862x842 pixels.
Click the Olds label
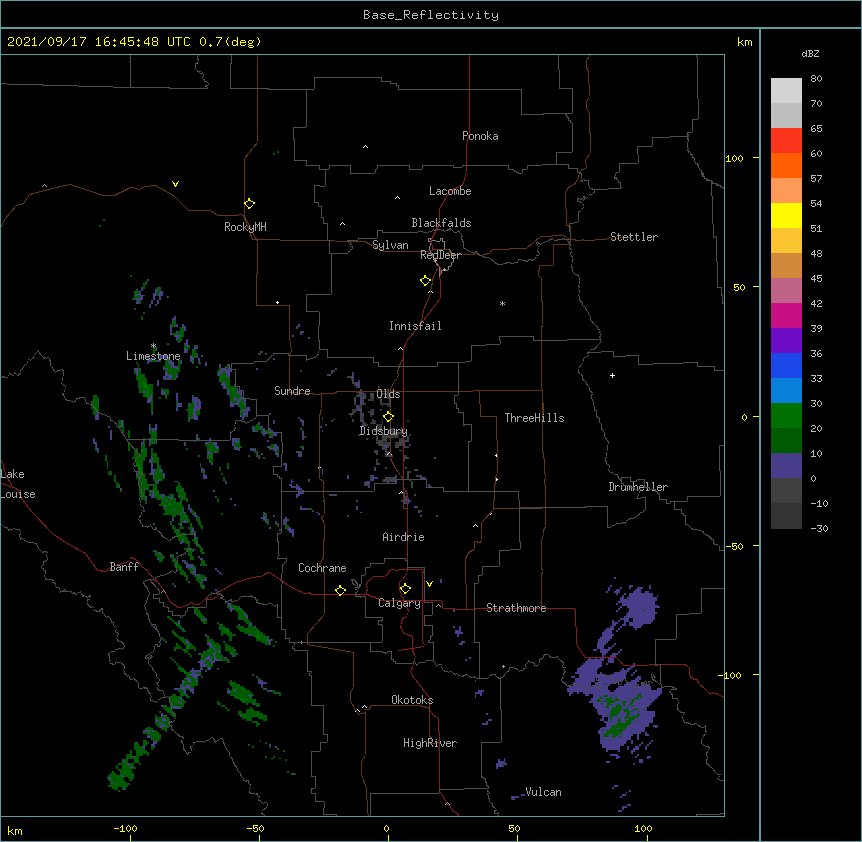[388, 394]
